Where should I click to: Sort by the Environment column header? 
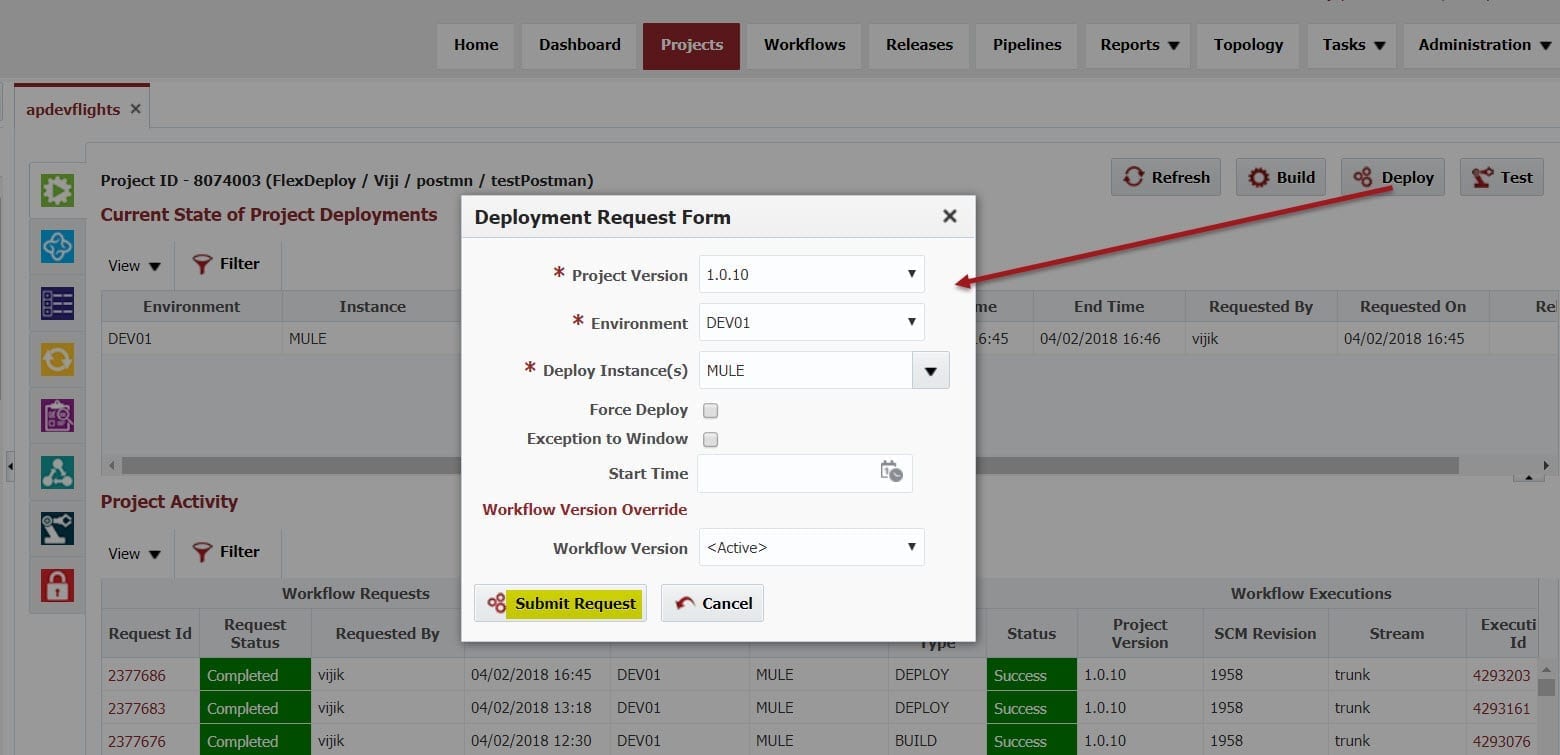tap(191, 307)
